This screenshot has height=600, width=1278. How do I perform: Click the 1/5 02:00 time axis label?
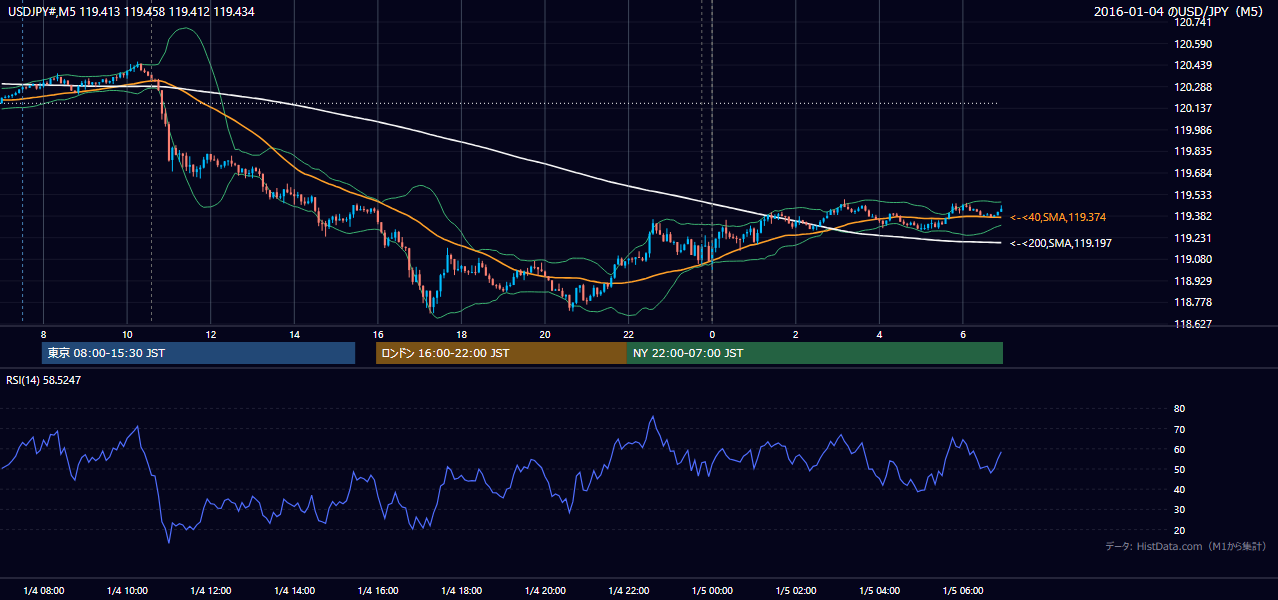(795, 590)
